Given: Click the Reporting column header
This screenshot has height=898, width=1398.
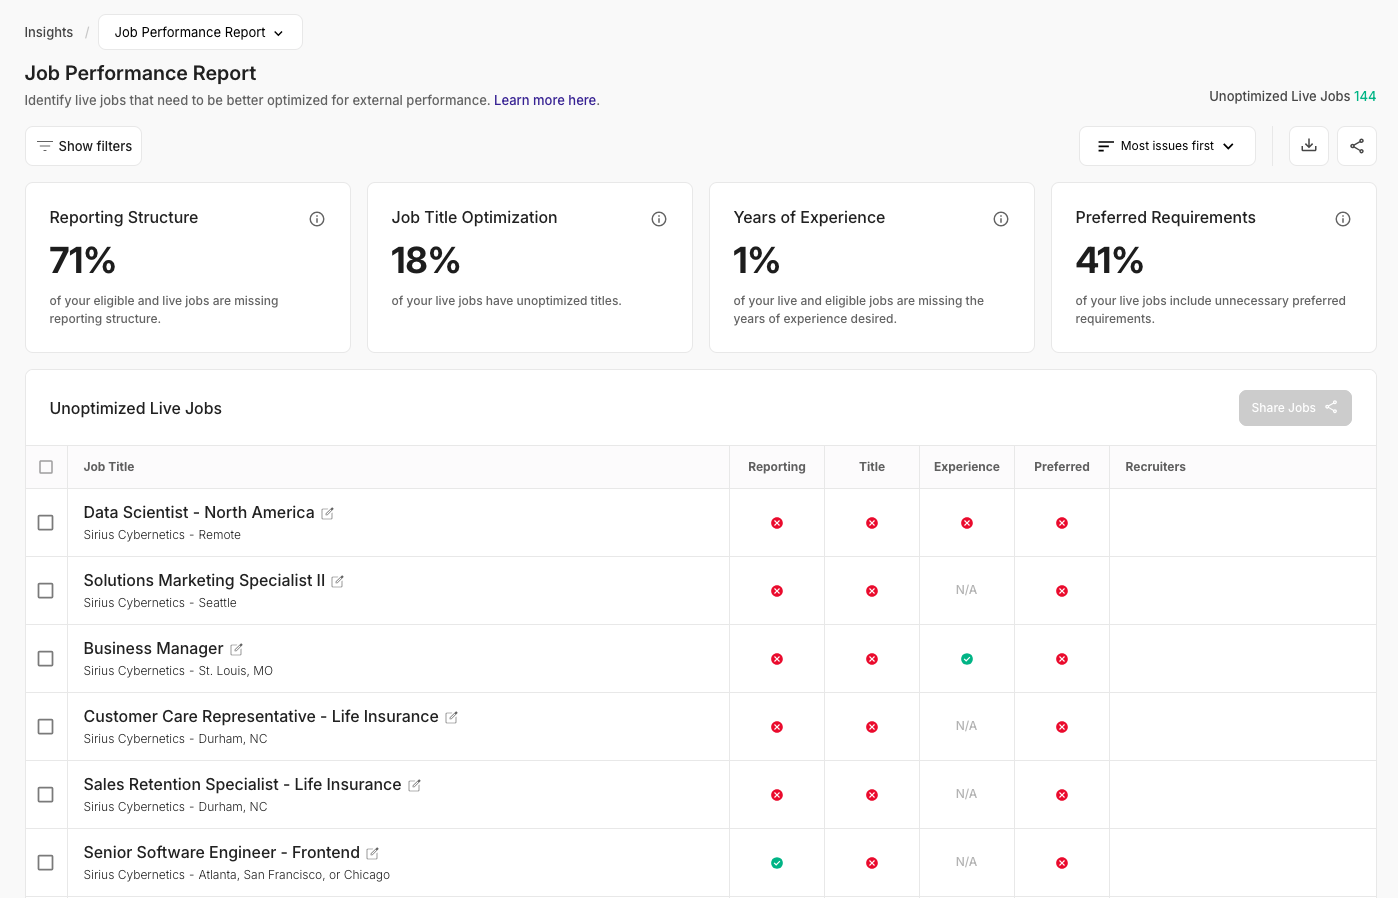Looking at the screenshot, I should point(776,467).
